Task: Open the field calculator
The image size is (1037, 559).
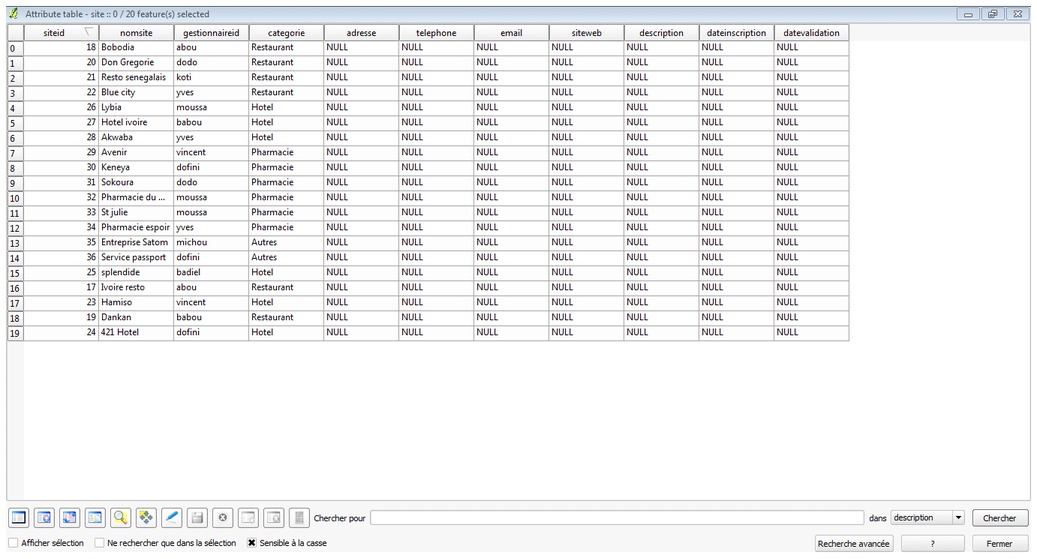Action: pyautogui.click(x=299, y=518)
